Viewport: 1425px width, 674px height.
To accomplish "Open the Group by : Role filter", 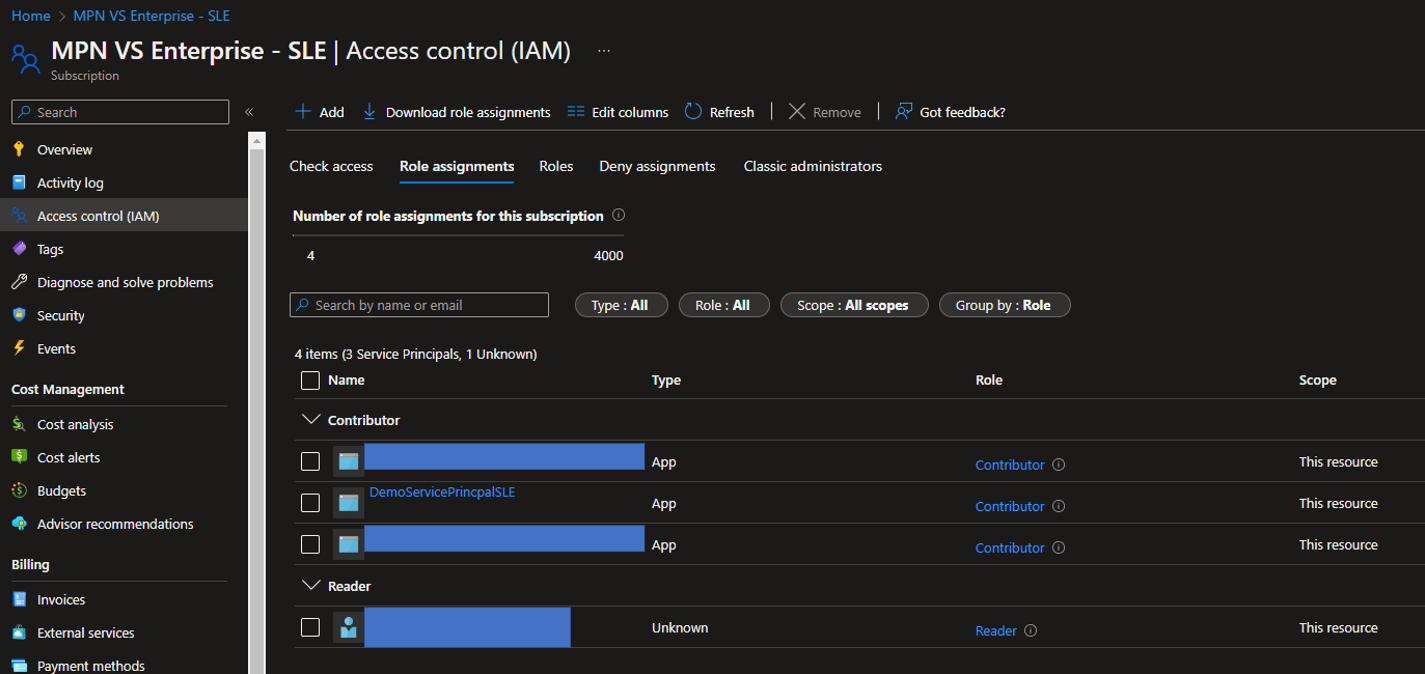I will point(1005,305).
